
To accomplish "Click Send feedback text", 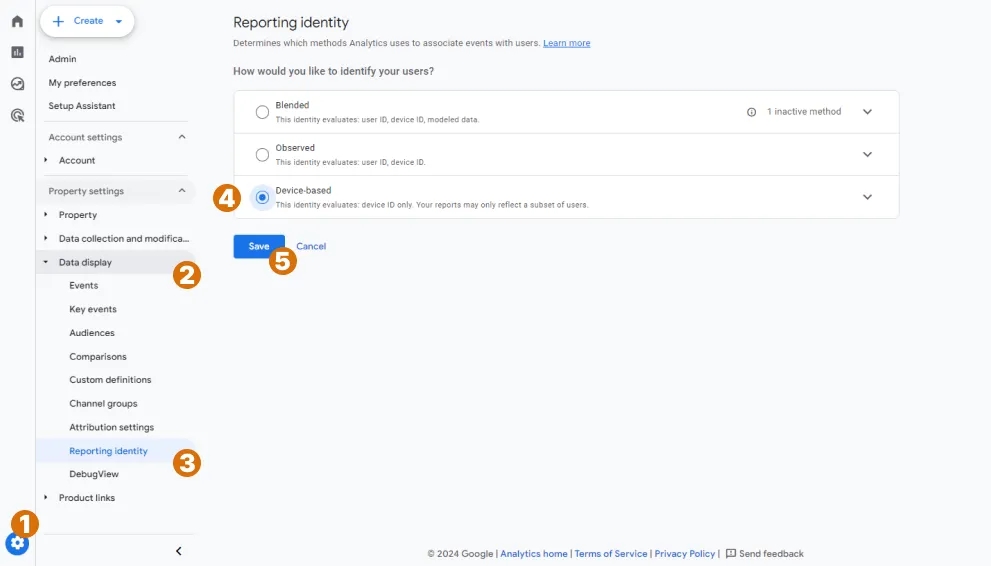I will click(771, 553).
